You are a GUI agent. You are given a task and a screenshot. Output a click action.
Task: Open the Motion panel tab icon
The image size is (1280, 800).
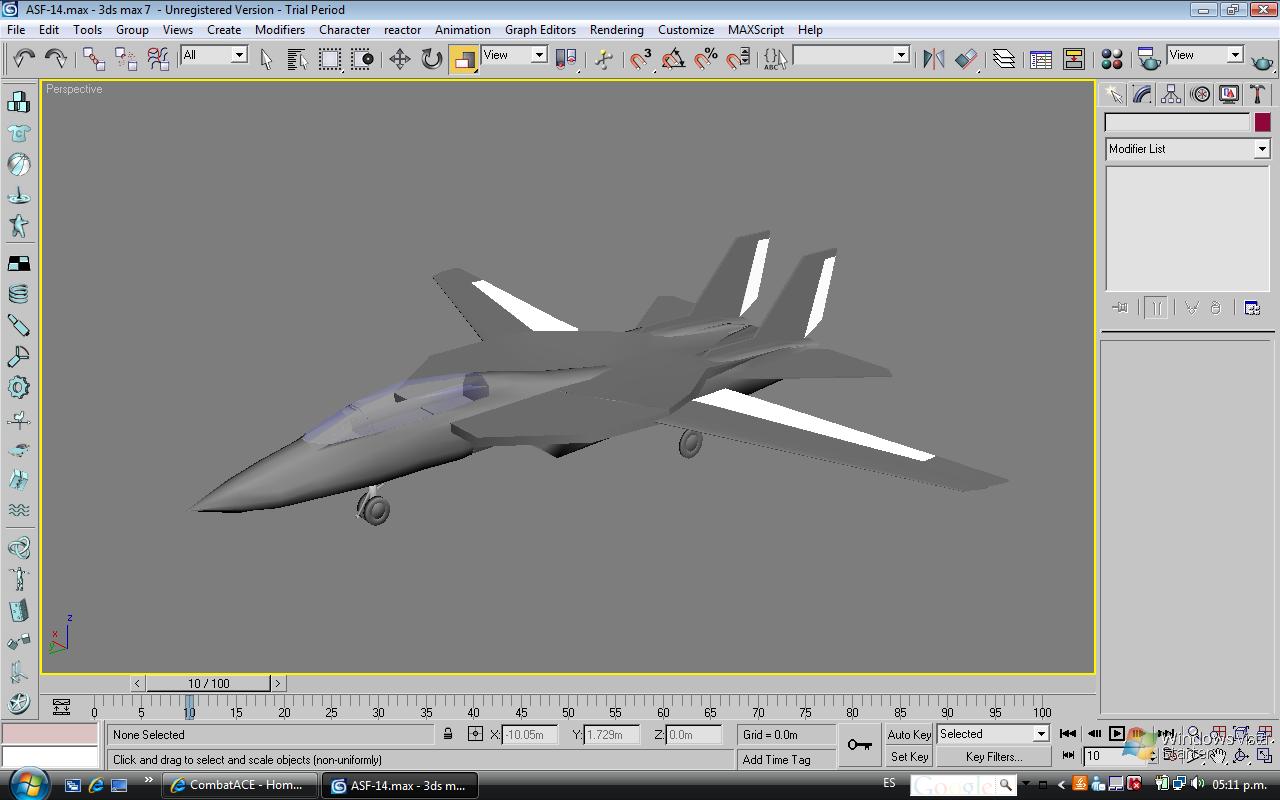(1200, 94)
